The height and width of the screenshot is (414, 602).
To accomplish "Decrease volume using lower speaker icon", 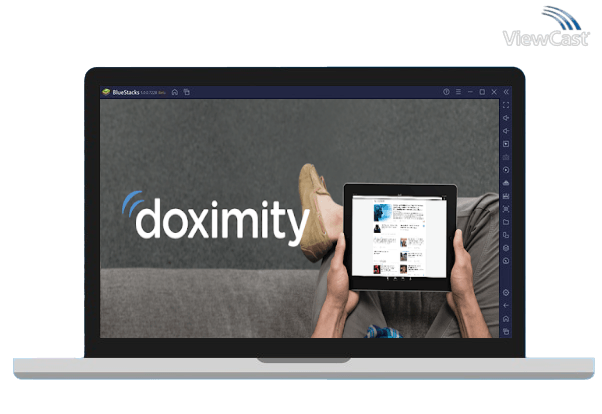I will click(x=506, y=131).
